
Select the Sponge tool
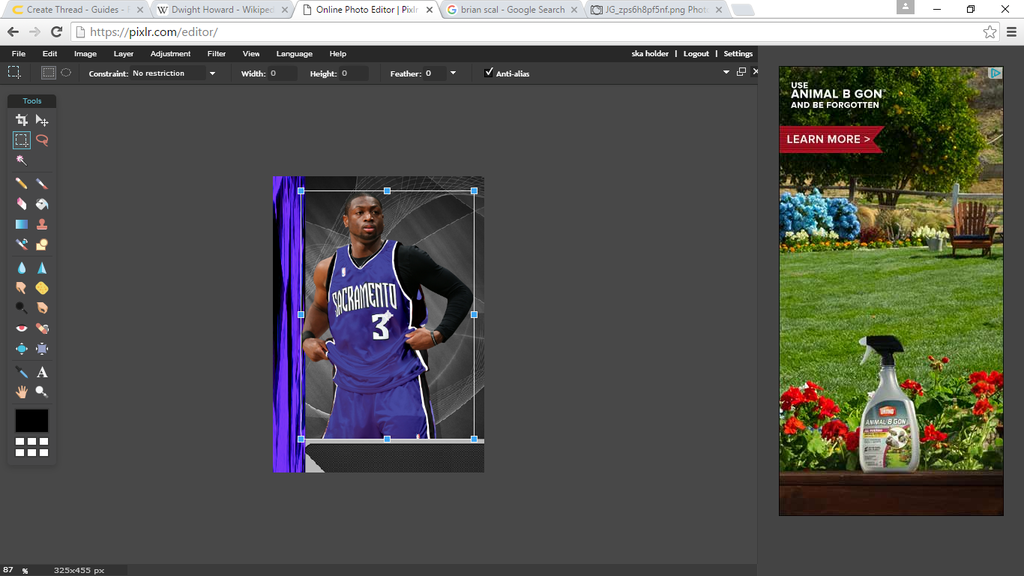(x=42, y=288)
